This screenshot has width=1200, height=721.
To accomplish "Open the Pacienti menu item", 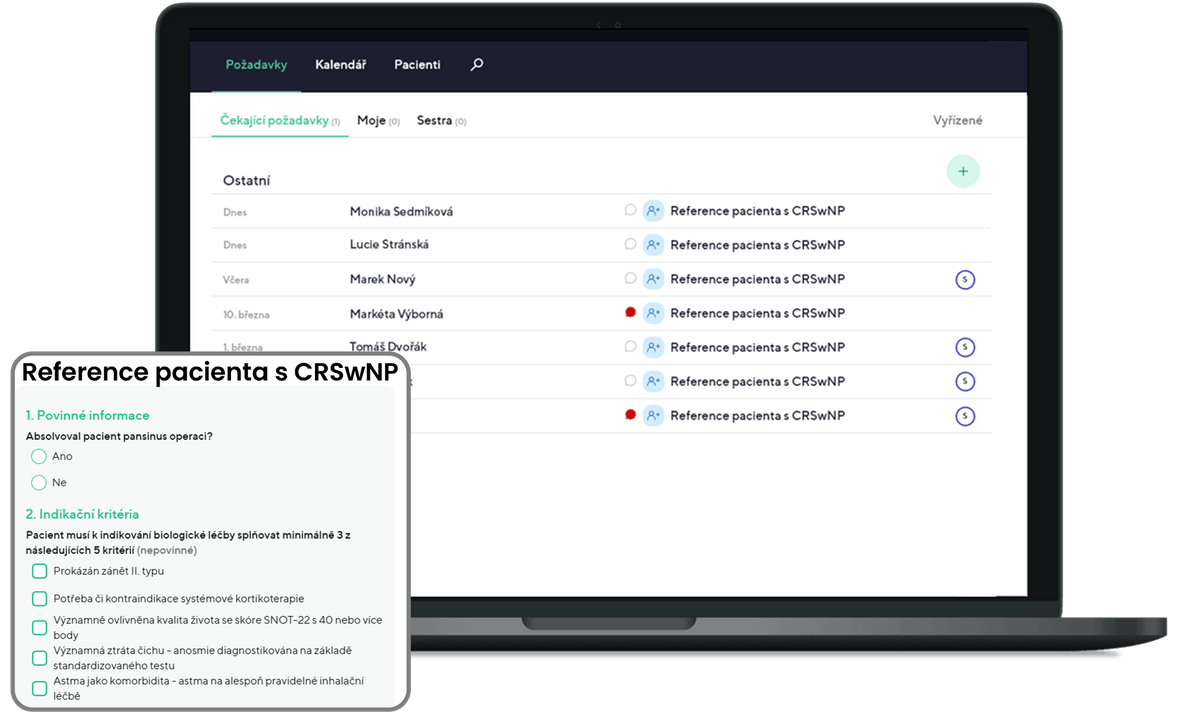I will pyautogui.click(x=417, y=65).
